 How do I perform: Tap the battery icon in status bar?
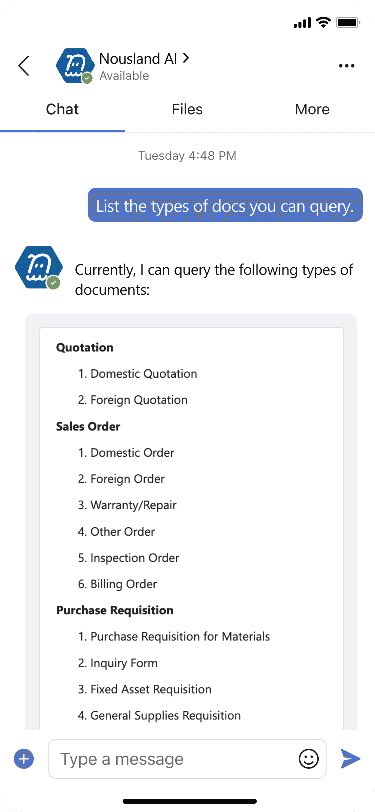(x=345, y=23)
